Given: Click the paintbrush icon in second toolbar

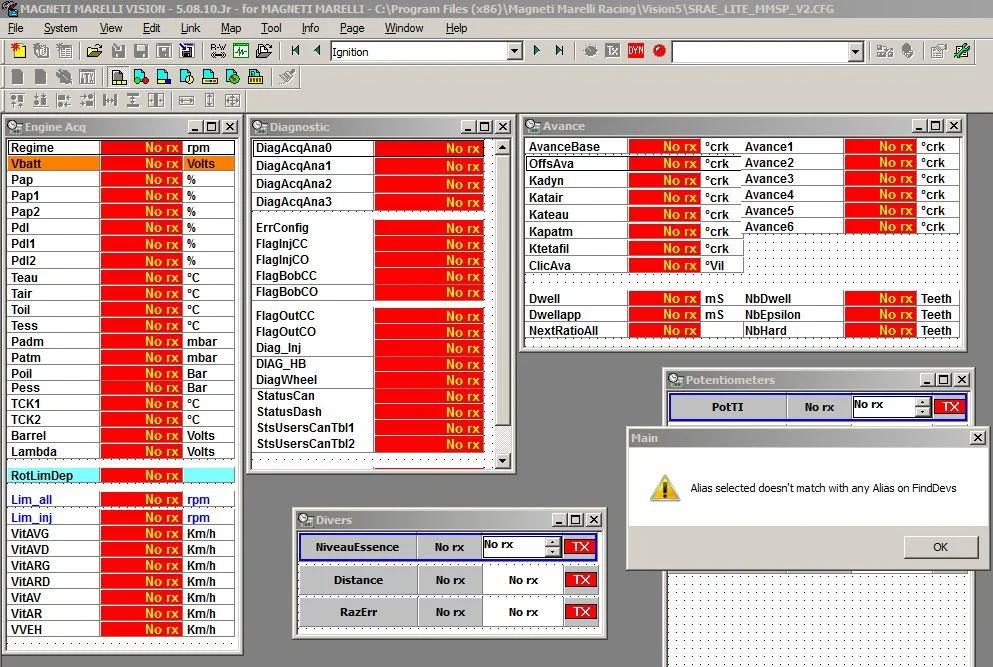Looking at the screenshot, I should point(287,77).
